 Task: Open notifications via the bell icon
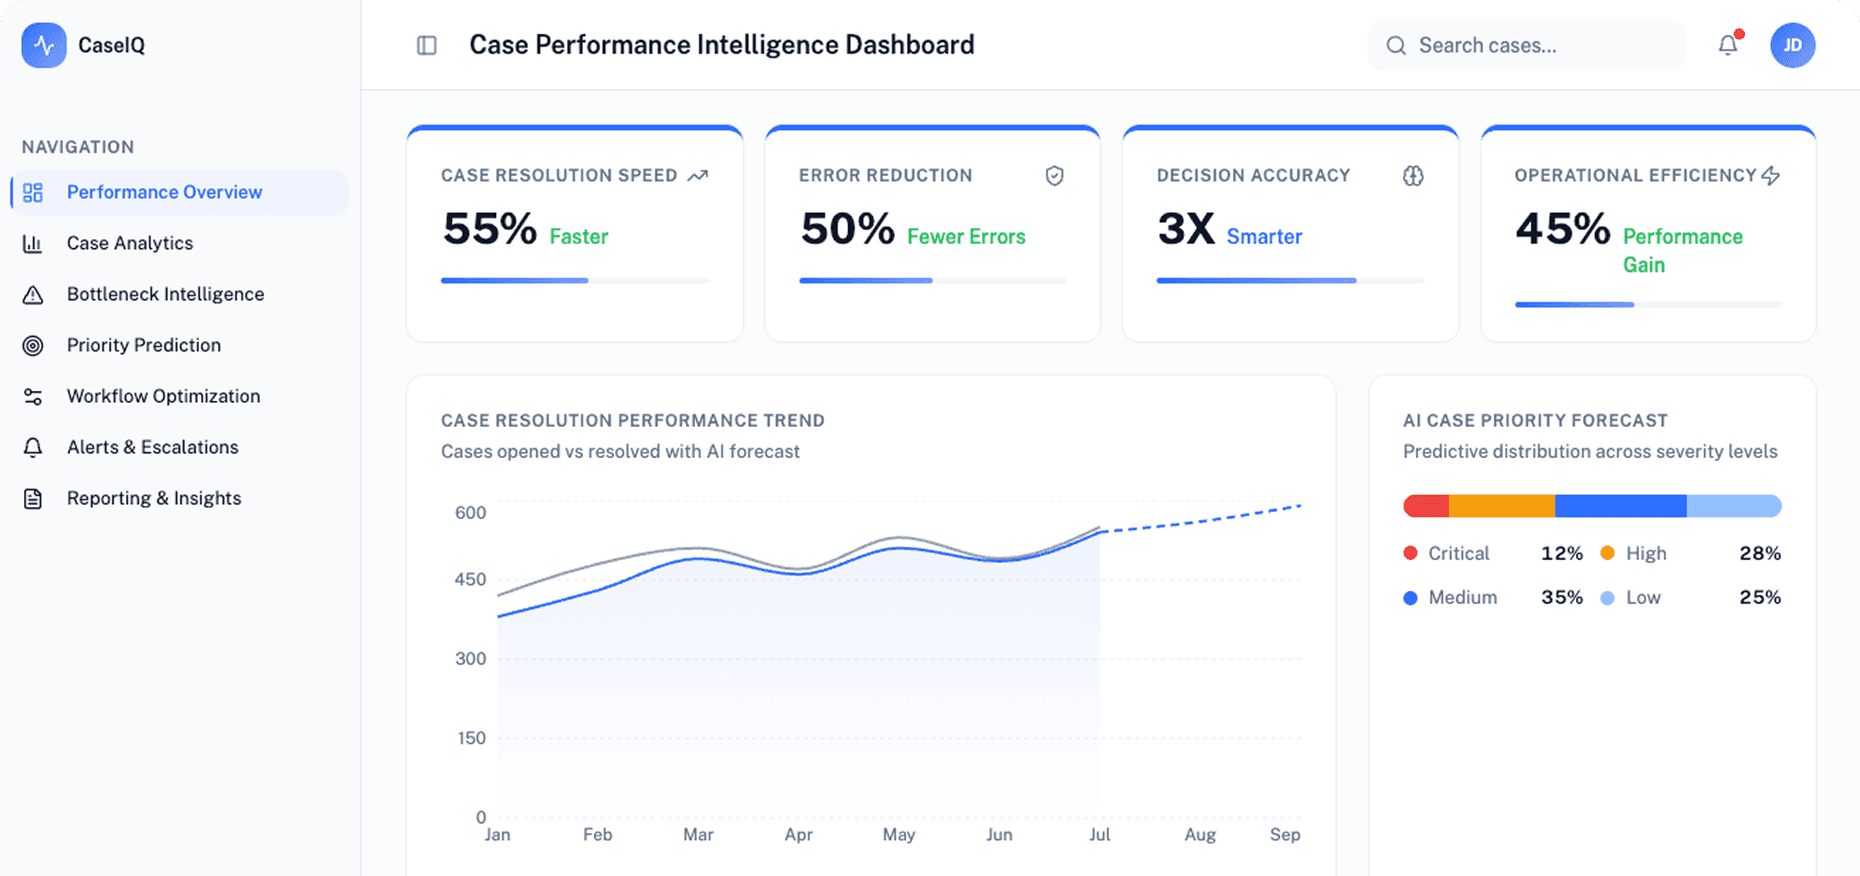coord(1728,45)
